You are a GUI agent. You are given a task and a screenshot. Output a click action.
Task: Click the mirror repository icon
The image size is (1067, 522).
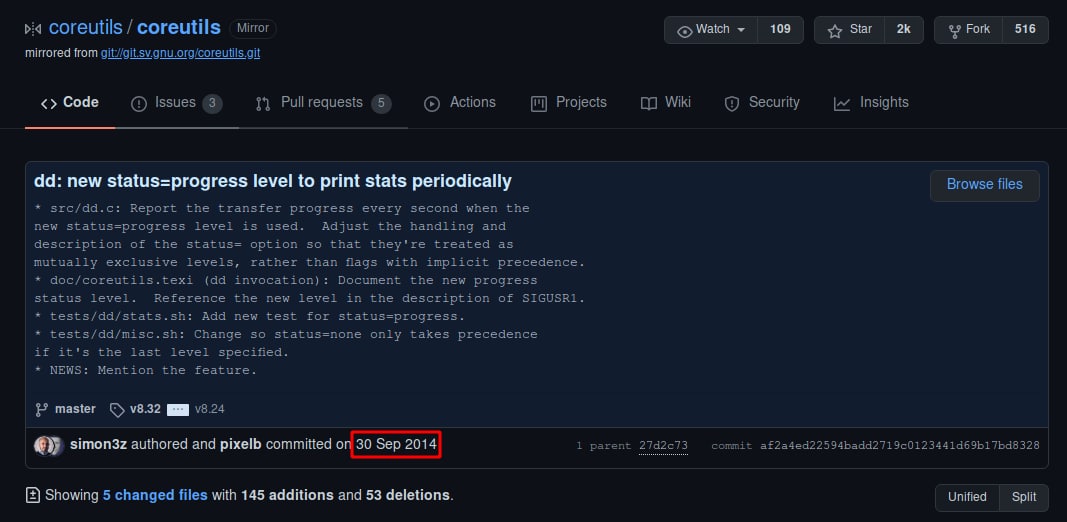click(33, 29)
